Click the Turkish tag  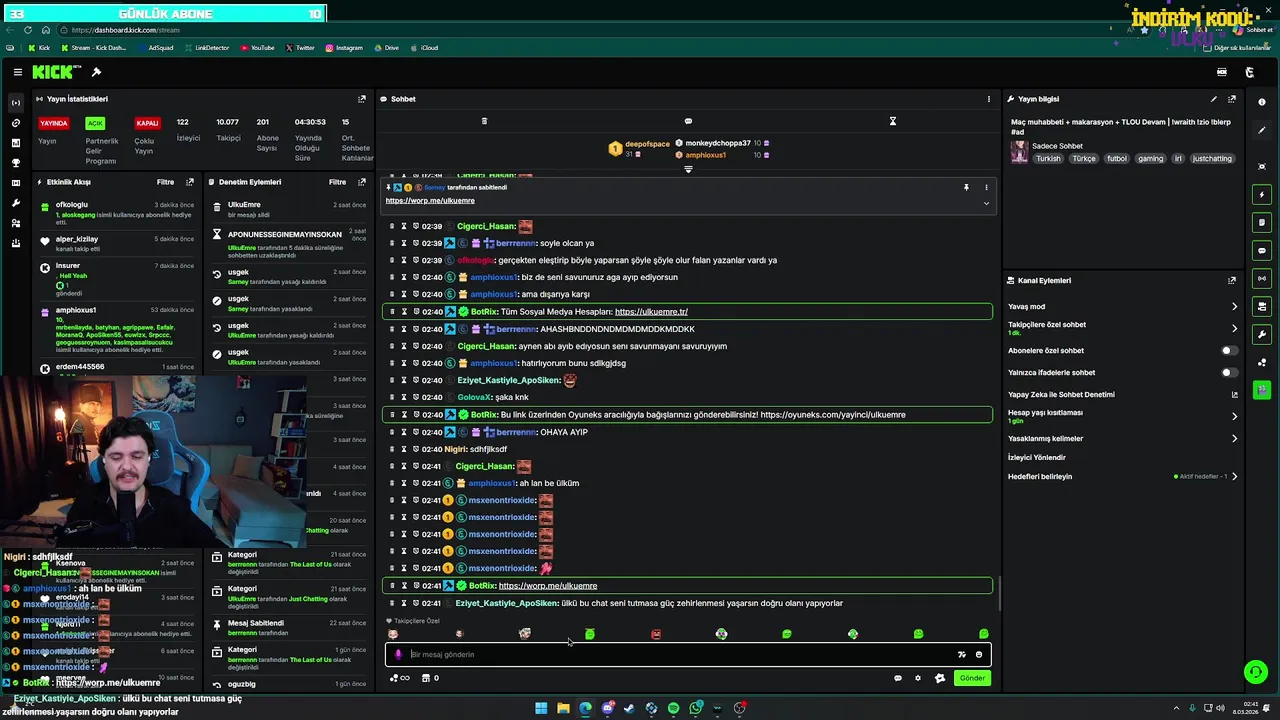click(1048, 159)
